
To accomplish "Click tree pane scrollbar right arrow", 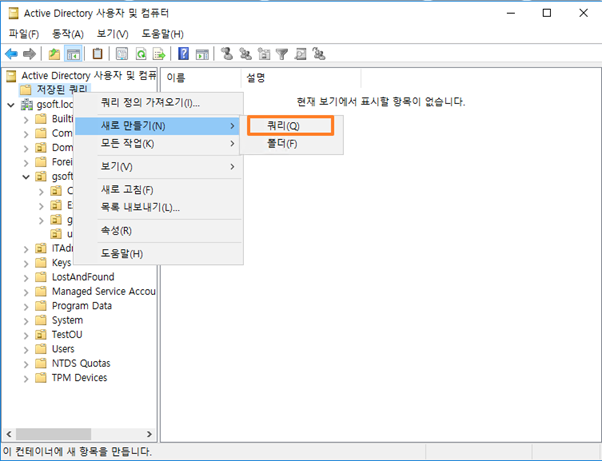I will pos(149,434).
